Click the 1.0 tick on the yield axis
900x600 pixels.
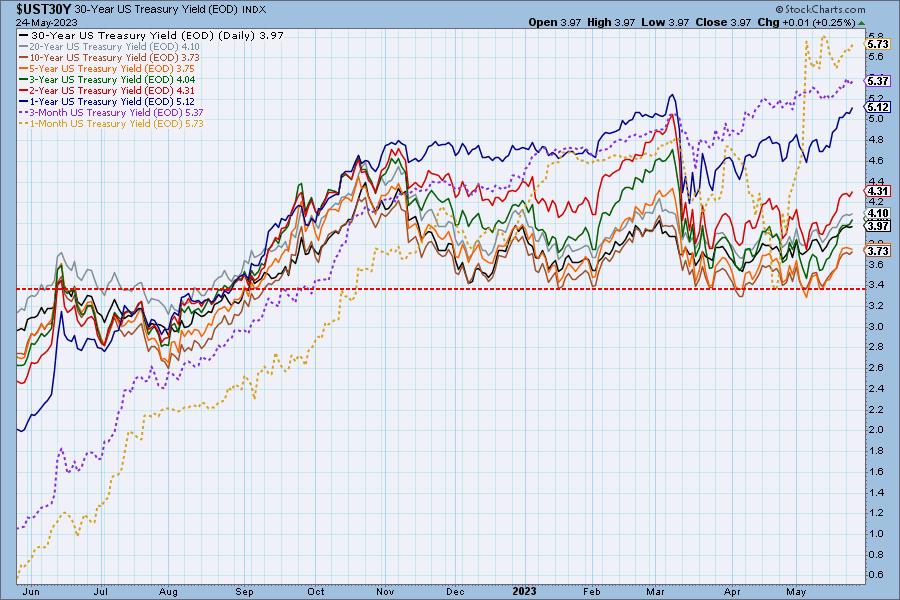click(x=876, y=533)
